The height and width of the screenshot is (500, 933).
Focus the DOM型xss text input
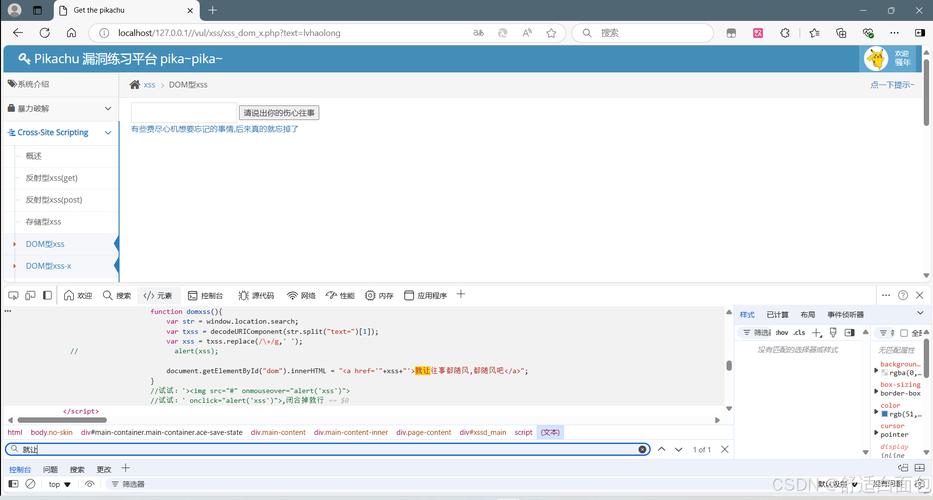pyautogui.click(x=184, y=112)
